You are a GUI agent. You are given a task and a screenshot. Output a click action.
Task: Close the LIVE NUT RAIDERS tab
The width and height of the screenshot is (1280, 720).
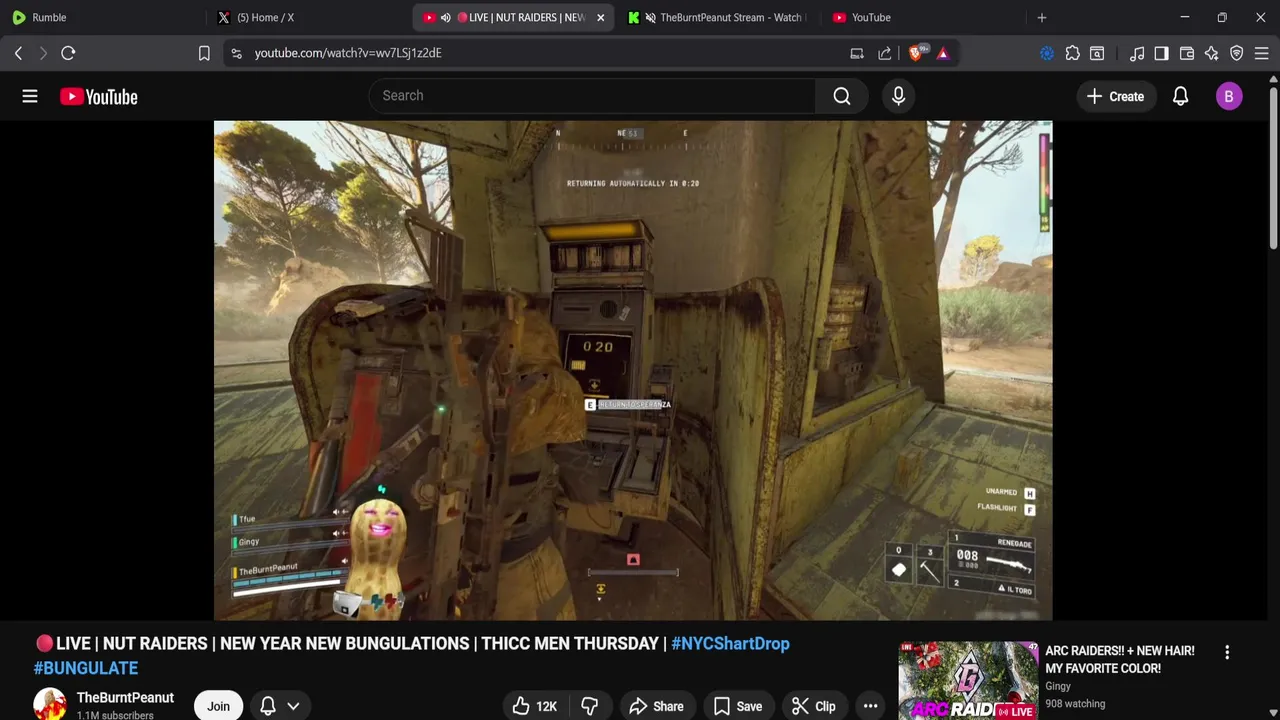(600, 17)
